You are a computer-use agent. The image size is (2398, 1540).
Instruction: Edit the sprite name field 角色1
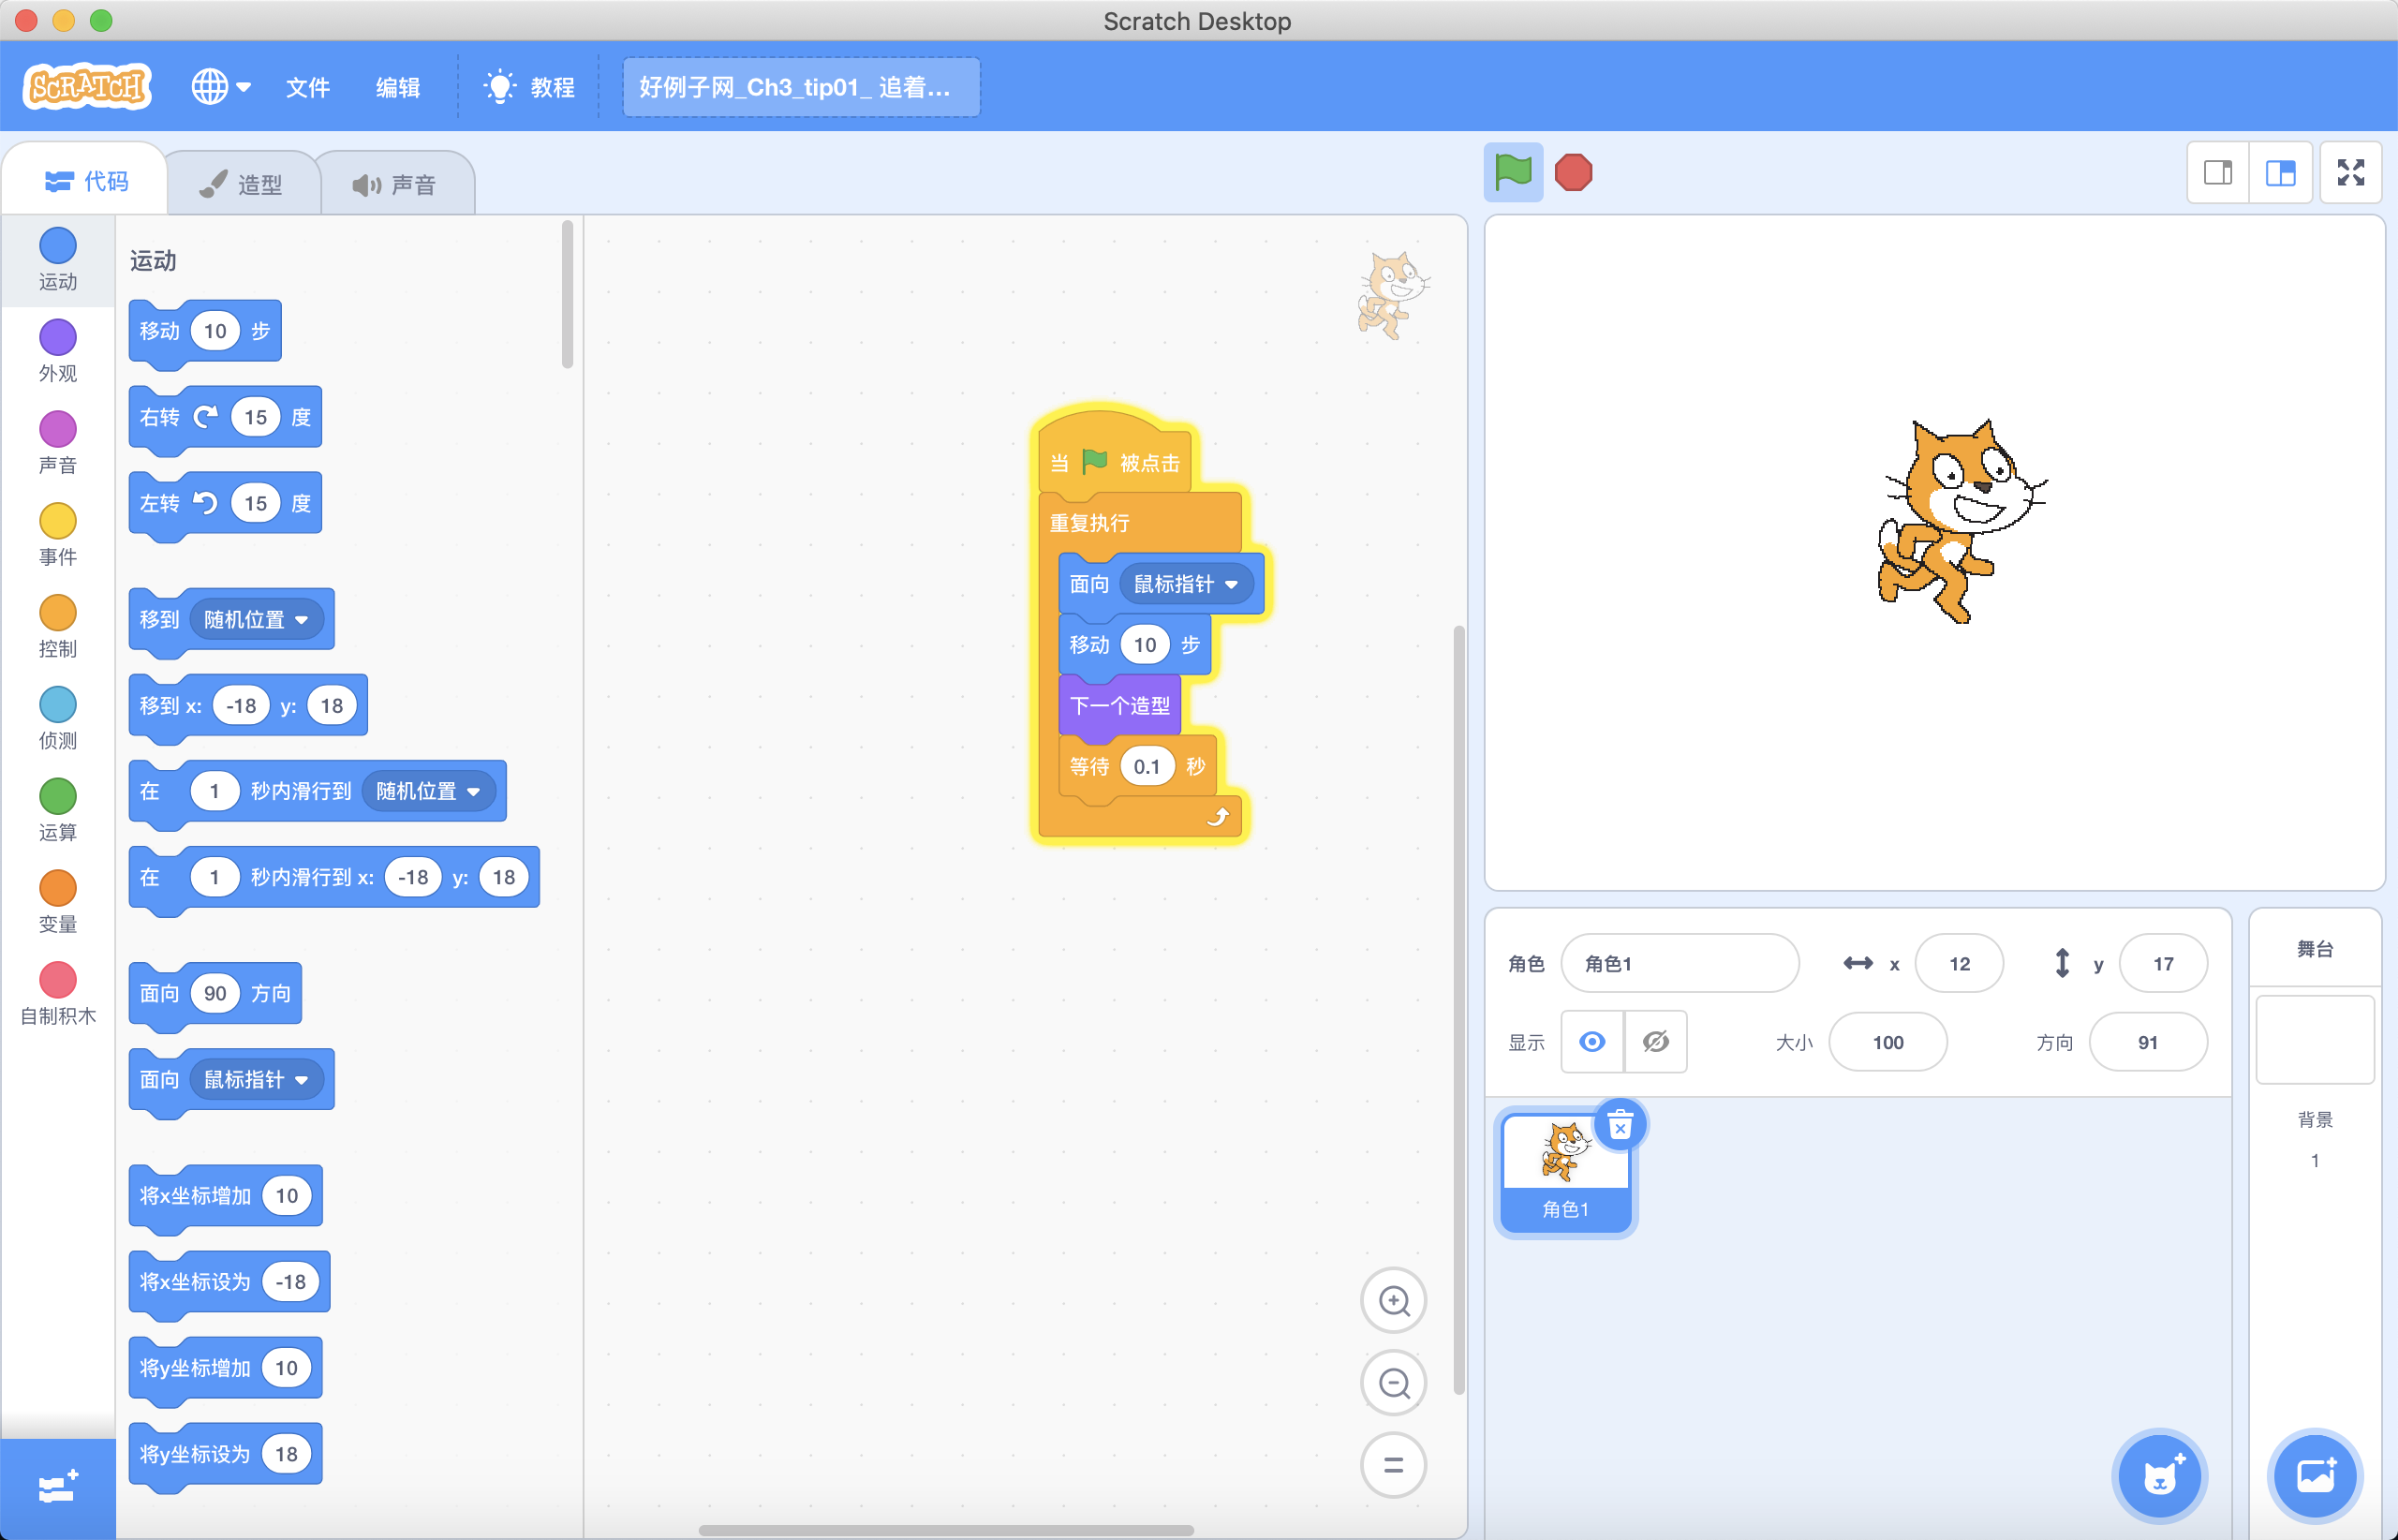click(x=1680, y=963)
